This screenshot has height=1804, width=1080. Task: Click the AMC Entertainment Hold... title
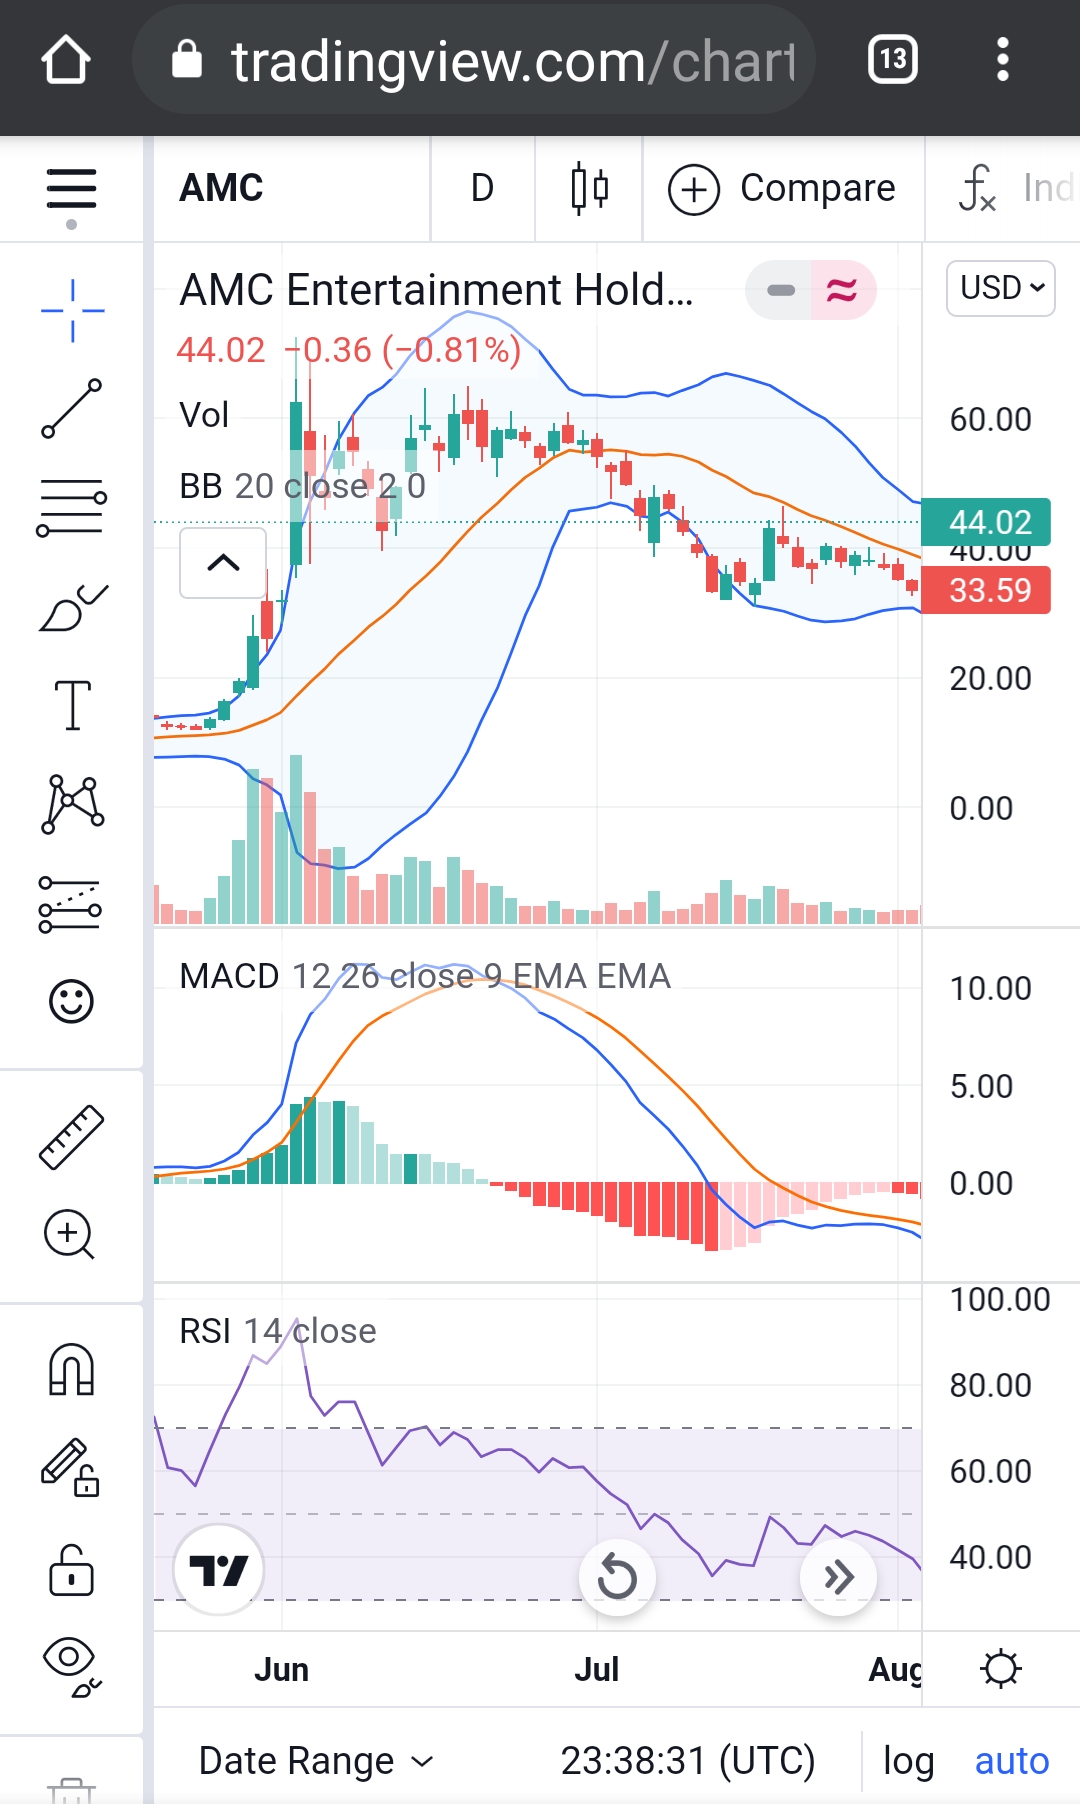[x=436, y=290]
